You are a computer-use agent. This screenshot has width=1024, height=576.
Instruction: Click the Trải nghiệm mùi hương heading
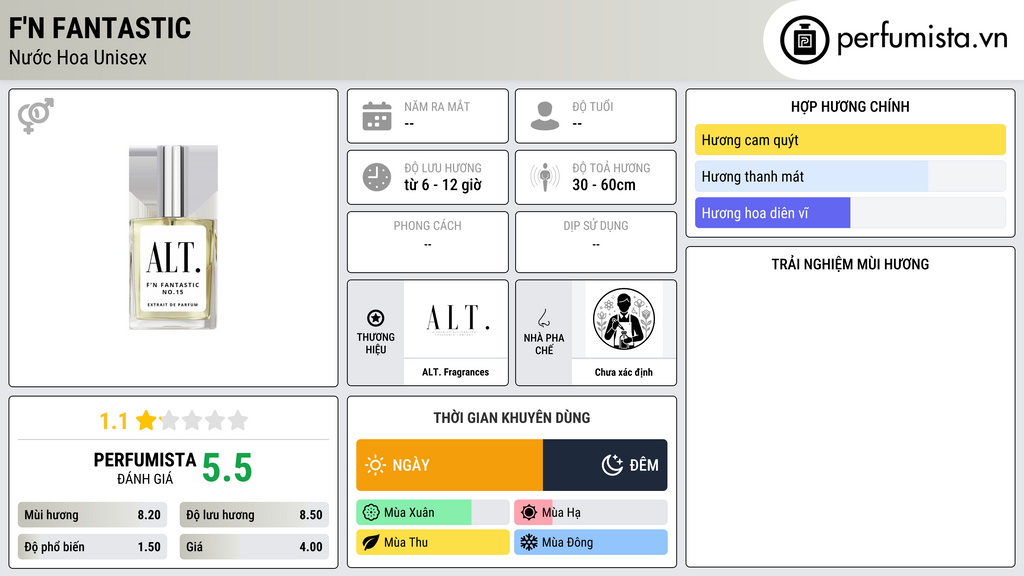tap(850, 264)
